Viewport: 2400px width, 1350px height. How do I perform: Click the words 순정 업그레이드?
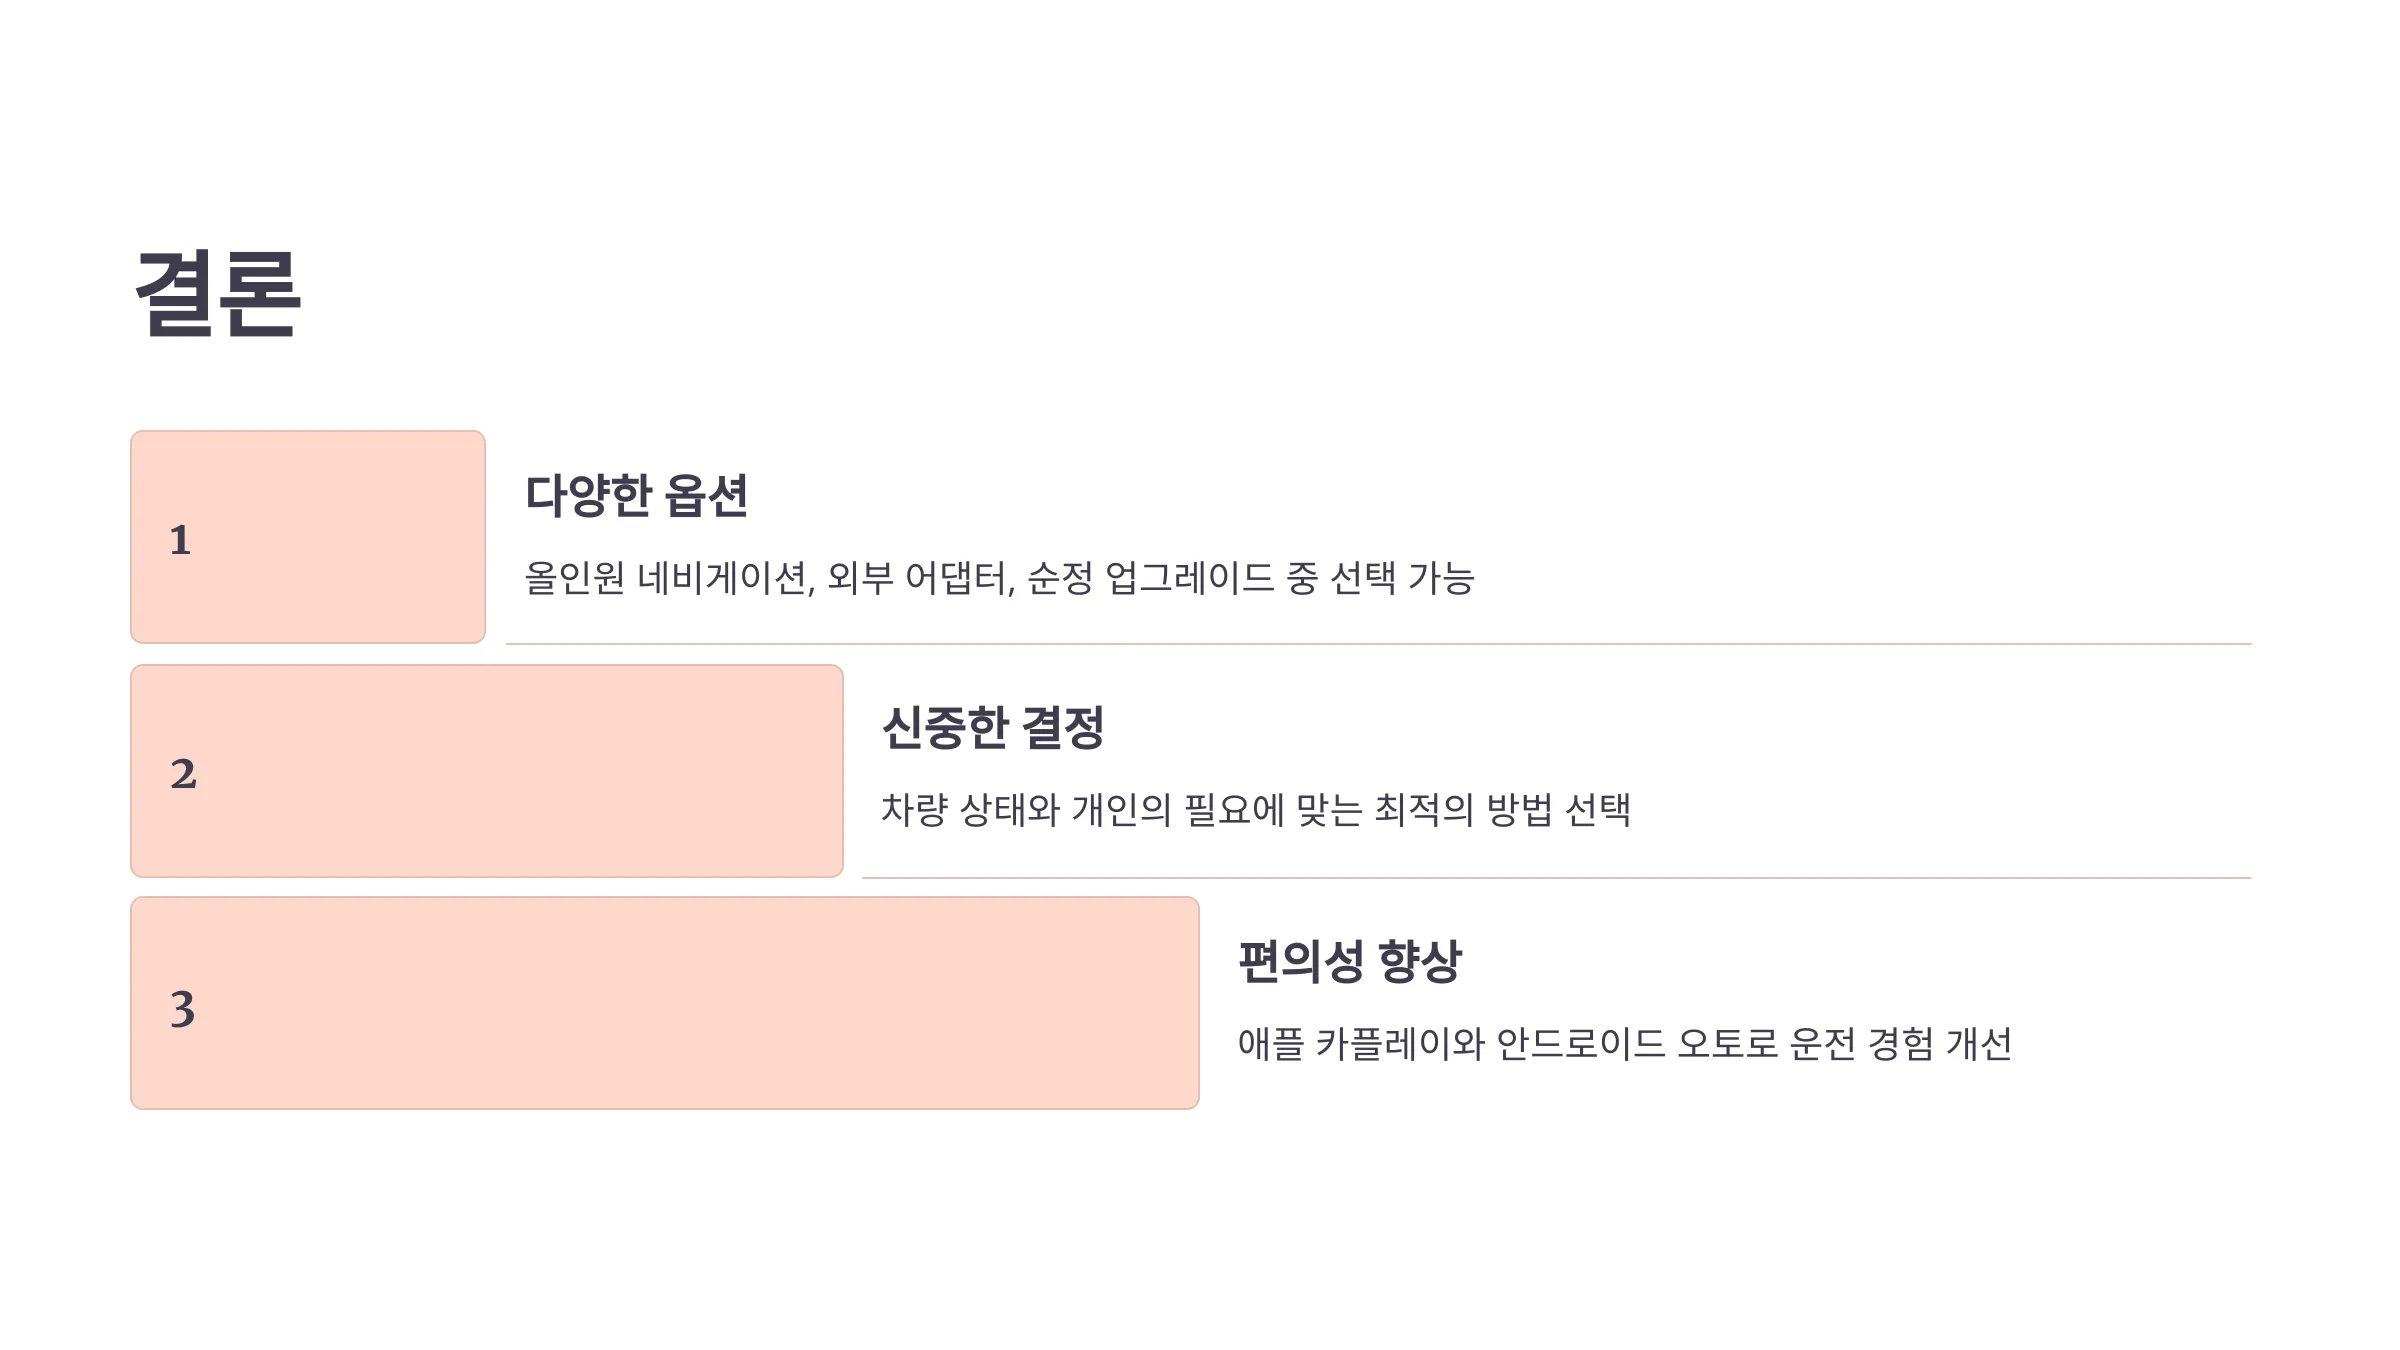pos(1151,578)
